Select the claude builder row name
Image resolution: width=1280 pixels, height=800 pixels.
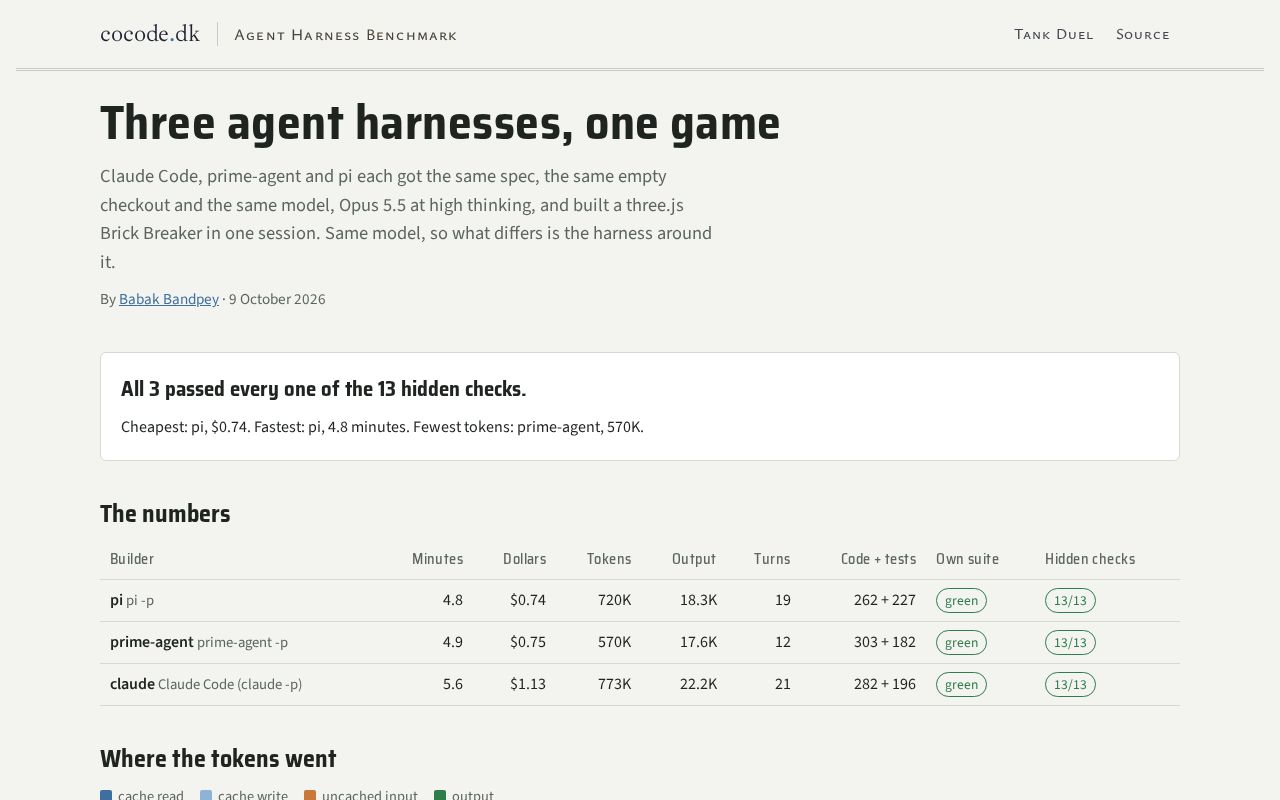point(132,684)
